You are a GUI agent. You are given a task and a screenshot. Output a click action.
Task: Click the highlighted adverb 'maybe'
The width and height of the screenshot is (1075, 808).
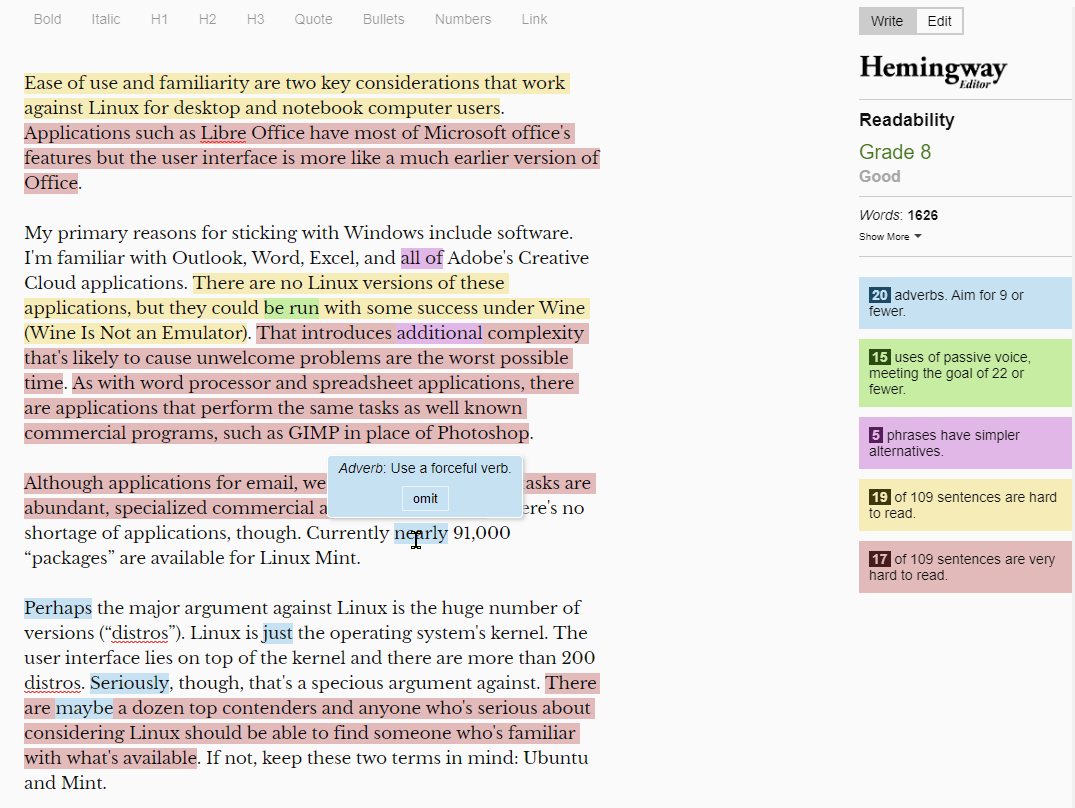84,708
